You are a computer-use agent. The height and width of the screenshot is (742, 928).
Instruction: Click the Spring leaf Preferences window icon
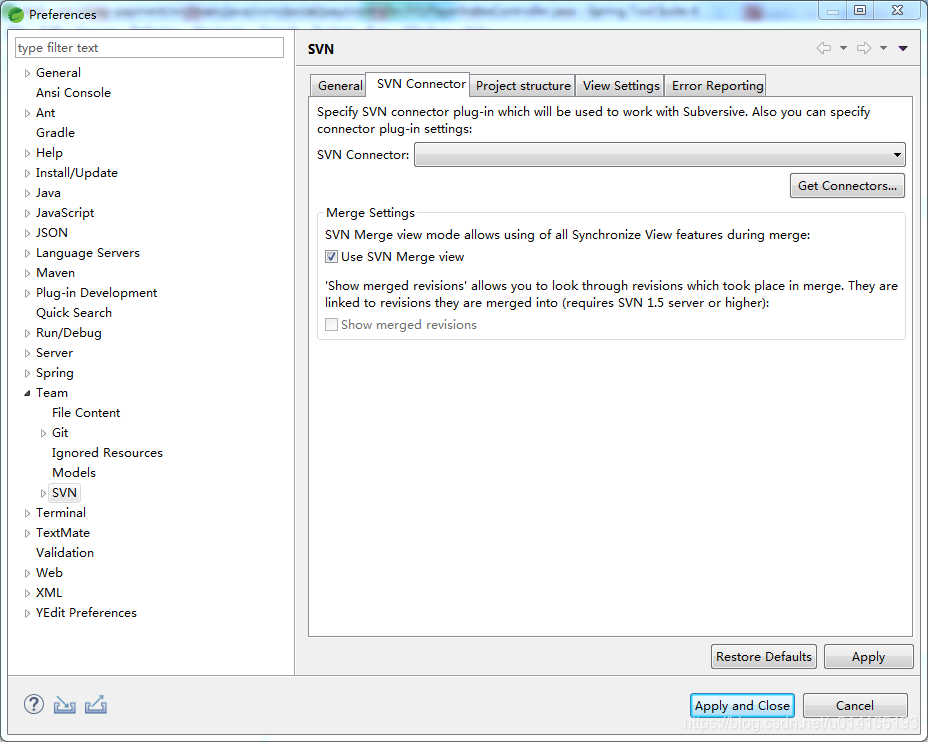coord(15,14)
